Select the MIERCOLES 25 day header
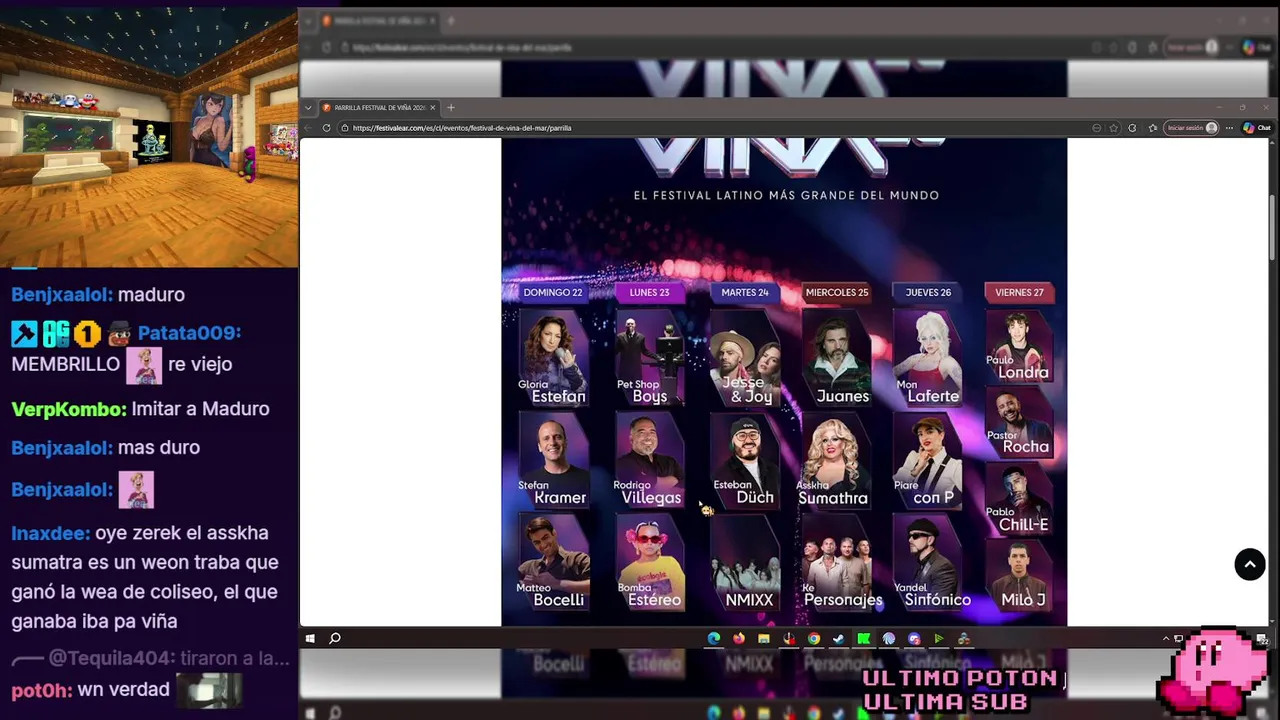This screenshot has width=1280, height=720. 837,292
